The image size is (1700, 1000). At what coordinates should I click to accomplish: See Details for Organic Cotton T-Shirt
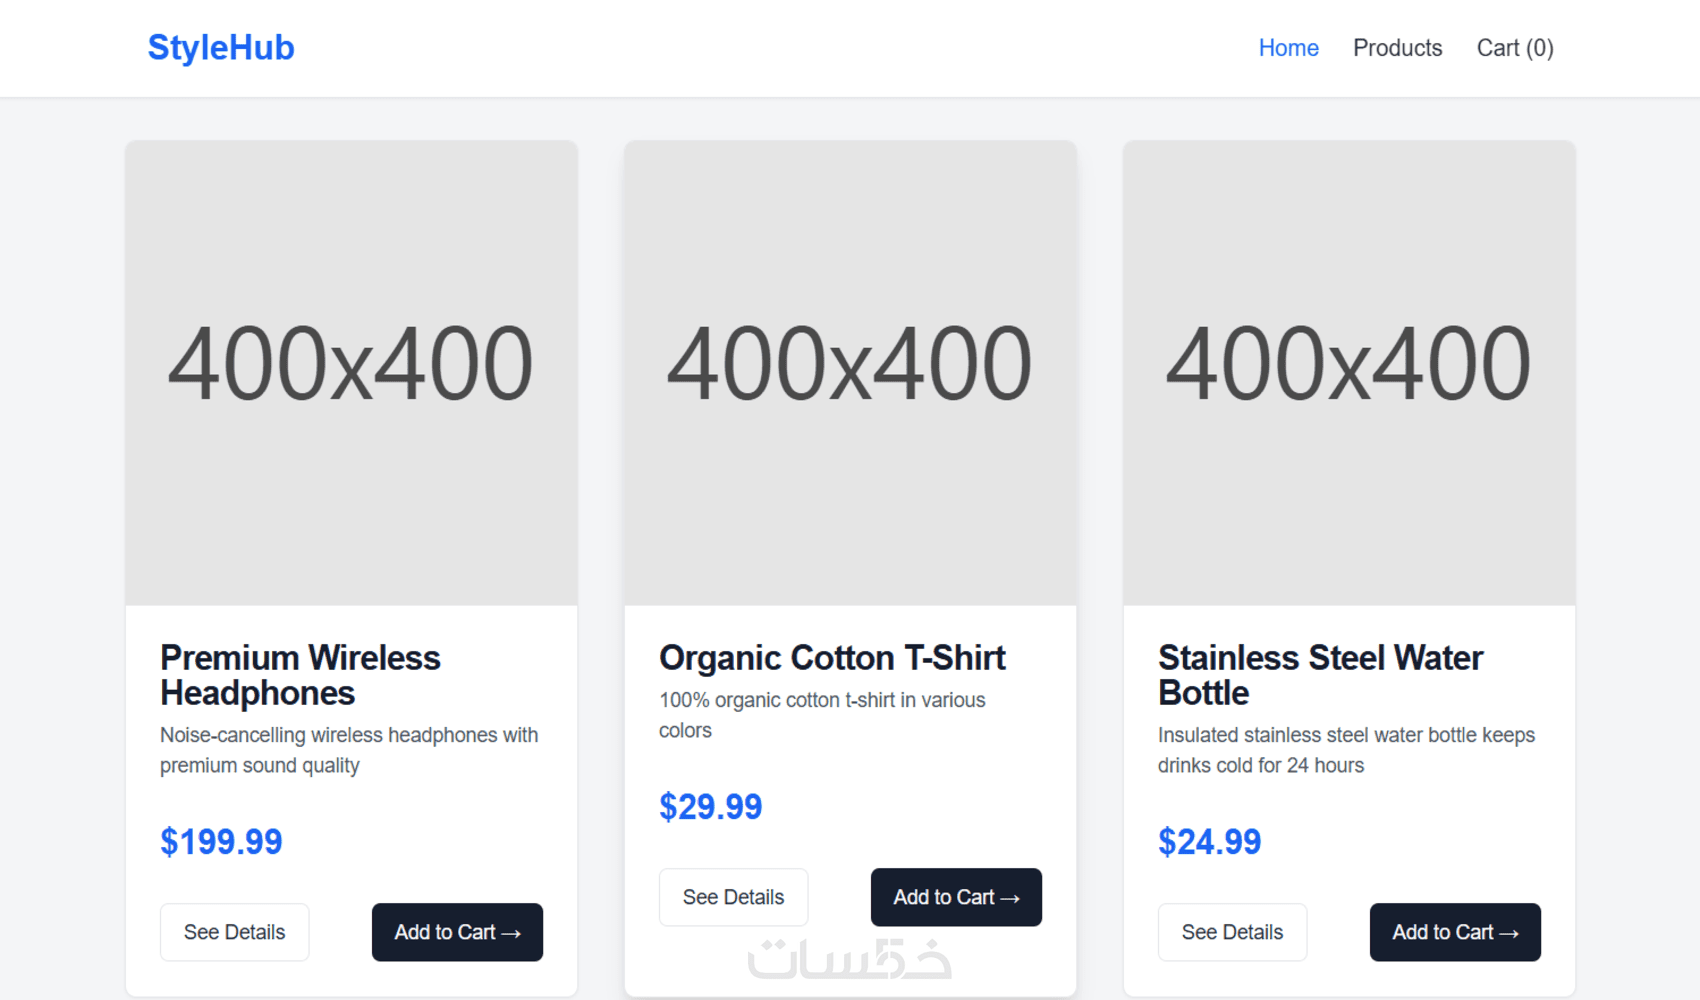733,897
